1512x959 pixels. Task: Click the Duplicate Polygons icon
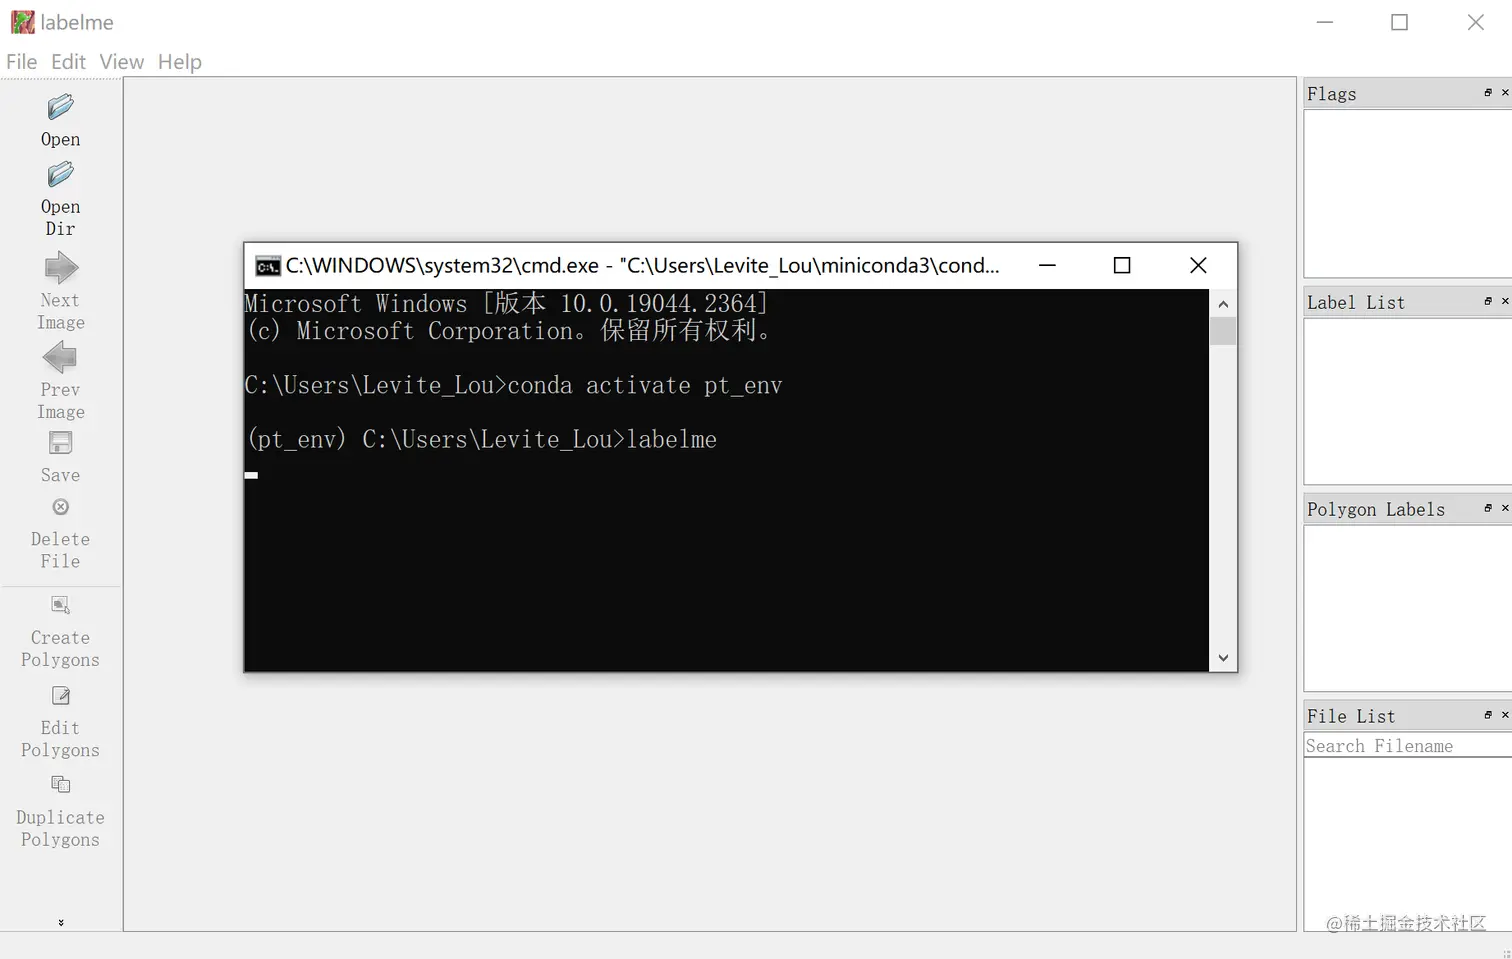(60, 784)
